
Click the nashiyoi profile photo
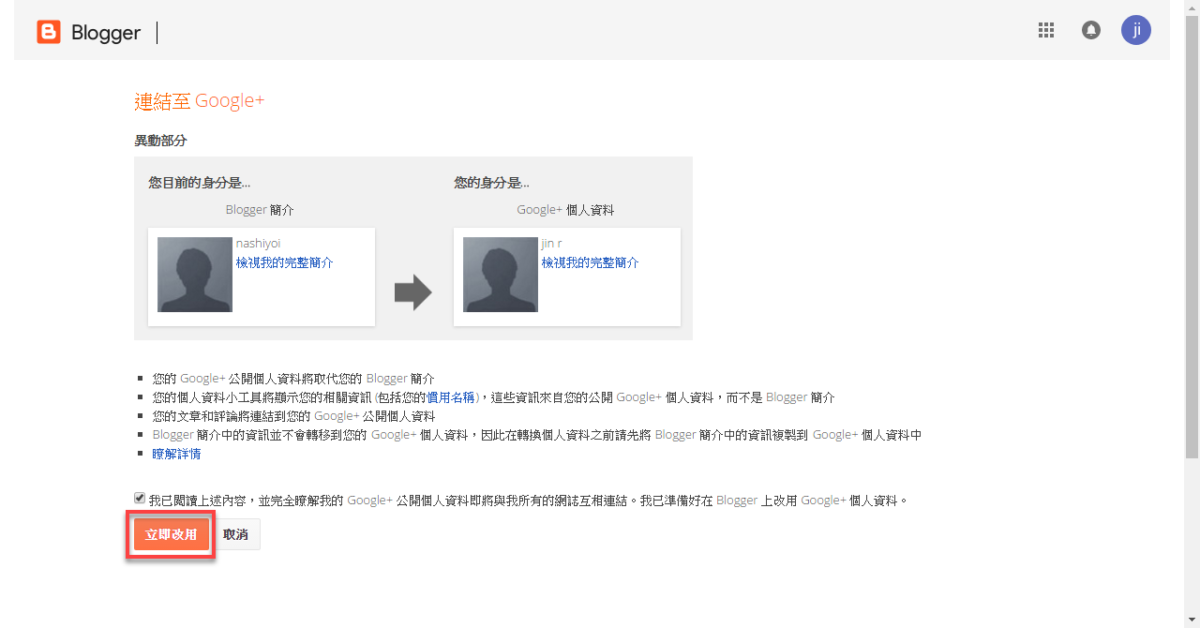coord(195,274)
